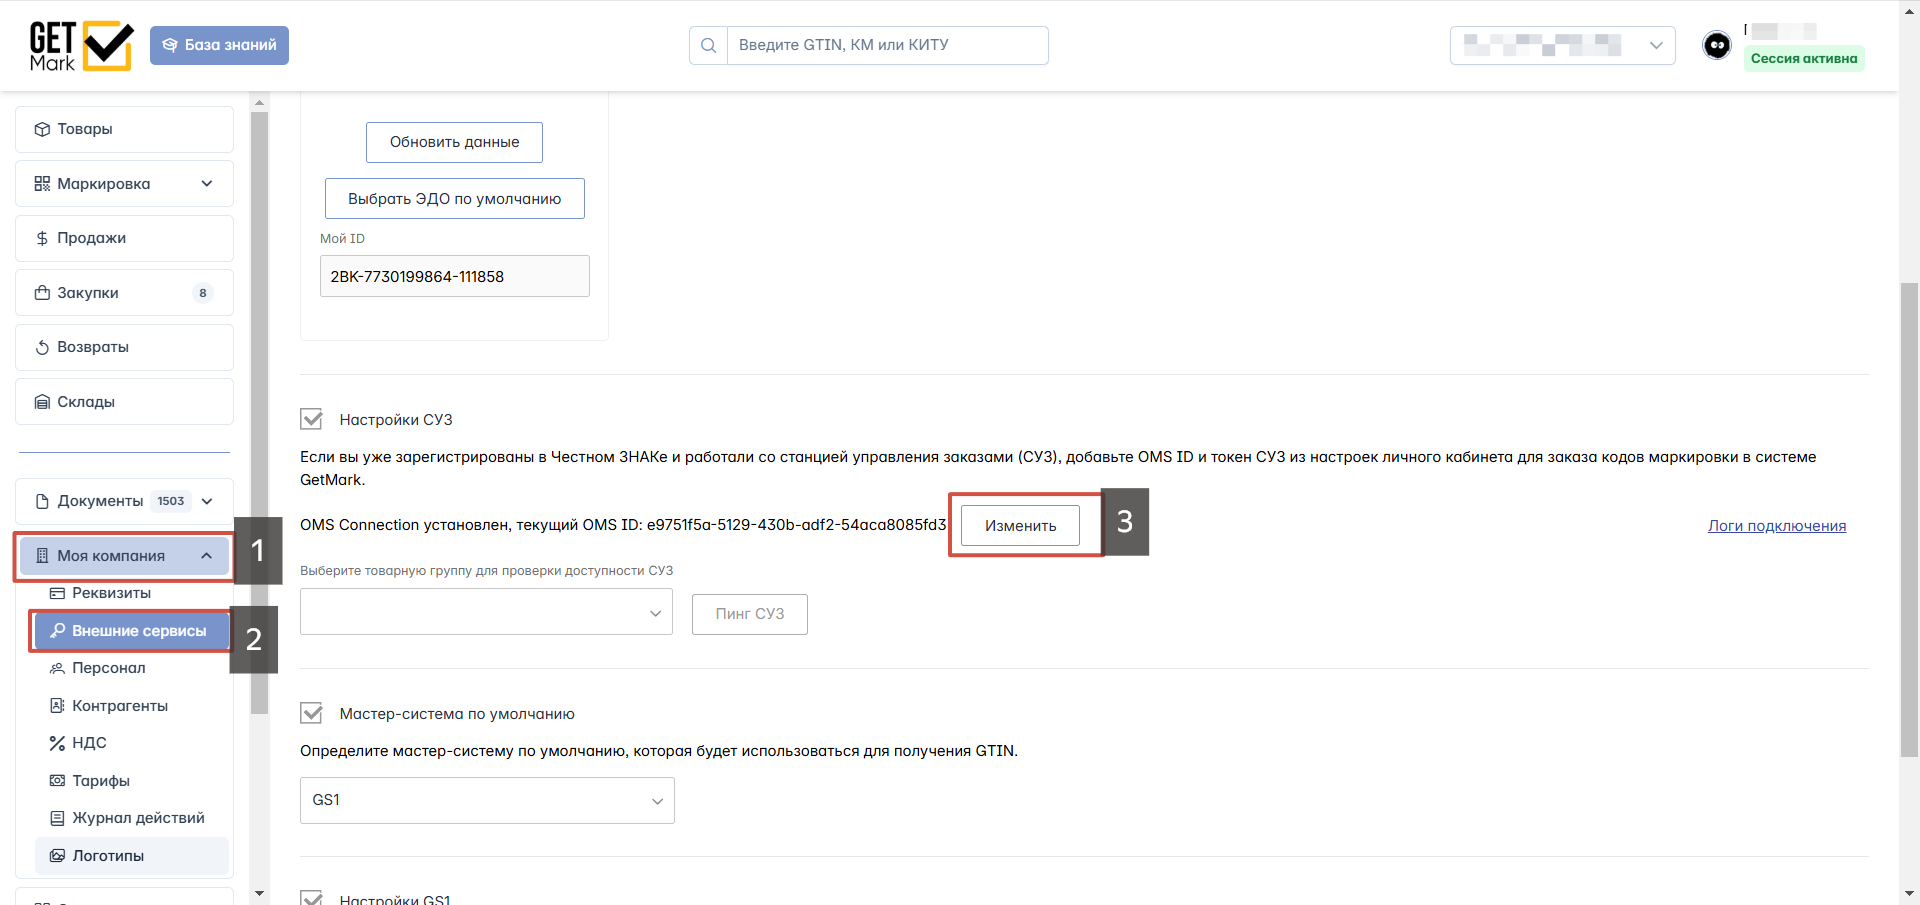This screenshot has width=1920, height=905.
Task: Open the Журнал действий submenu item
Action: point(132,818)
